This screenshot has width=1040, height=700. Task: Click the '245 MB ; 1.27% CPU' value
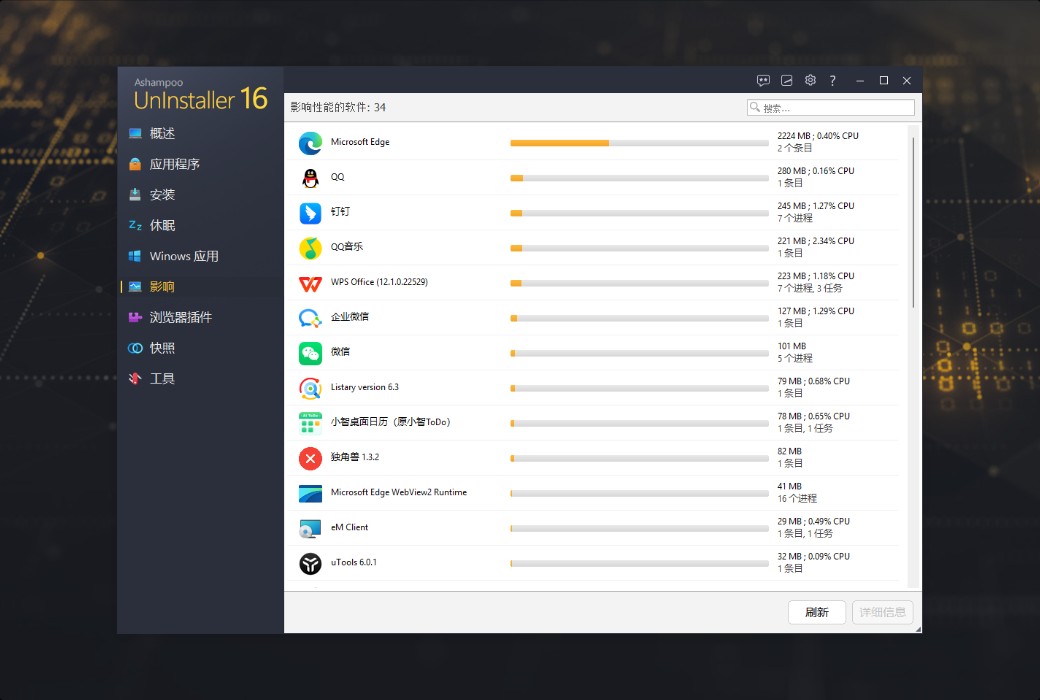coord(815,206)
